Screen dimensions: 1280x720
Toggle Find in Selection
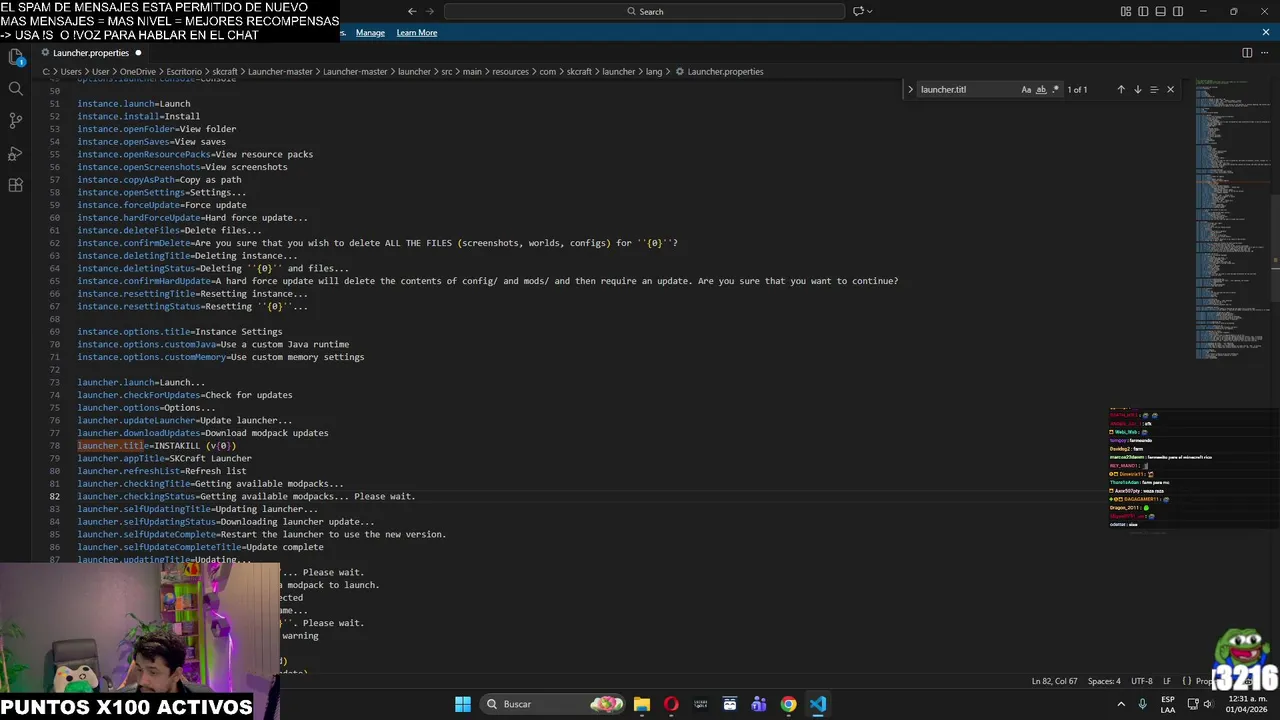point(1154,89)
